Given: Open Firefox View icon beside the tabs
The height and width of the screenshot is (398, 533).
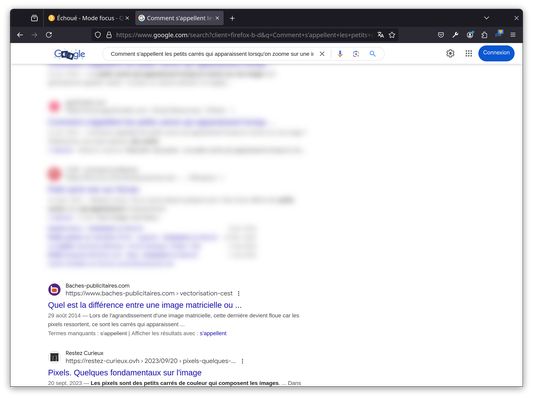Looking at the screenshot, I should pos(34,18).
